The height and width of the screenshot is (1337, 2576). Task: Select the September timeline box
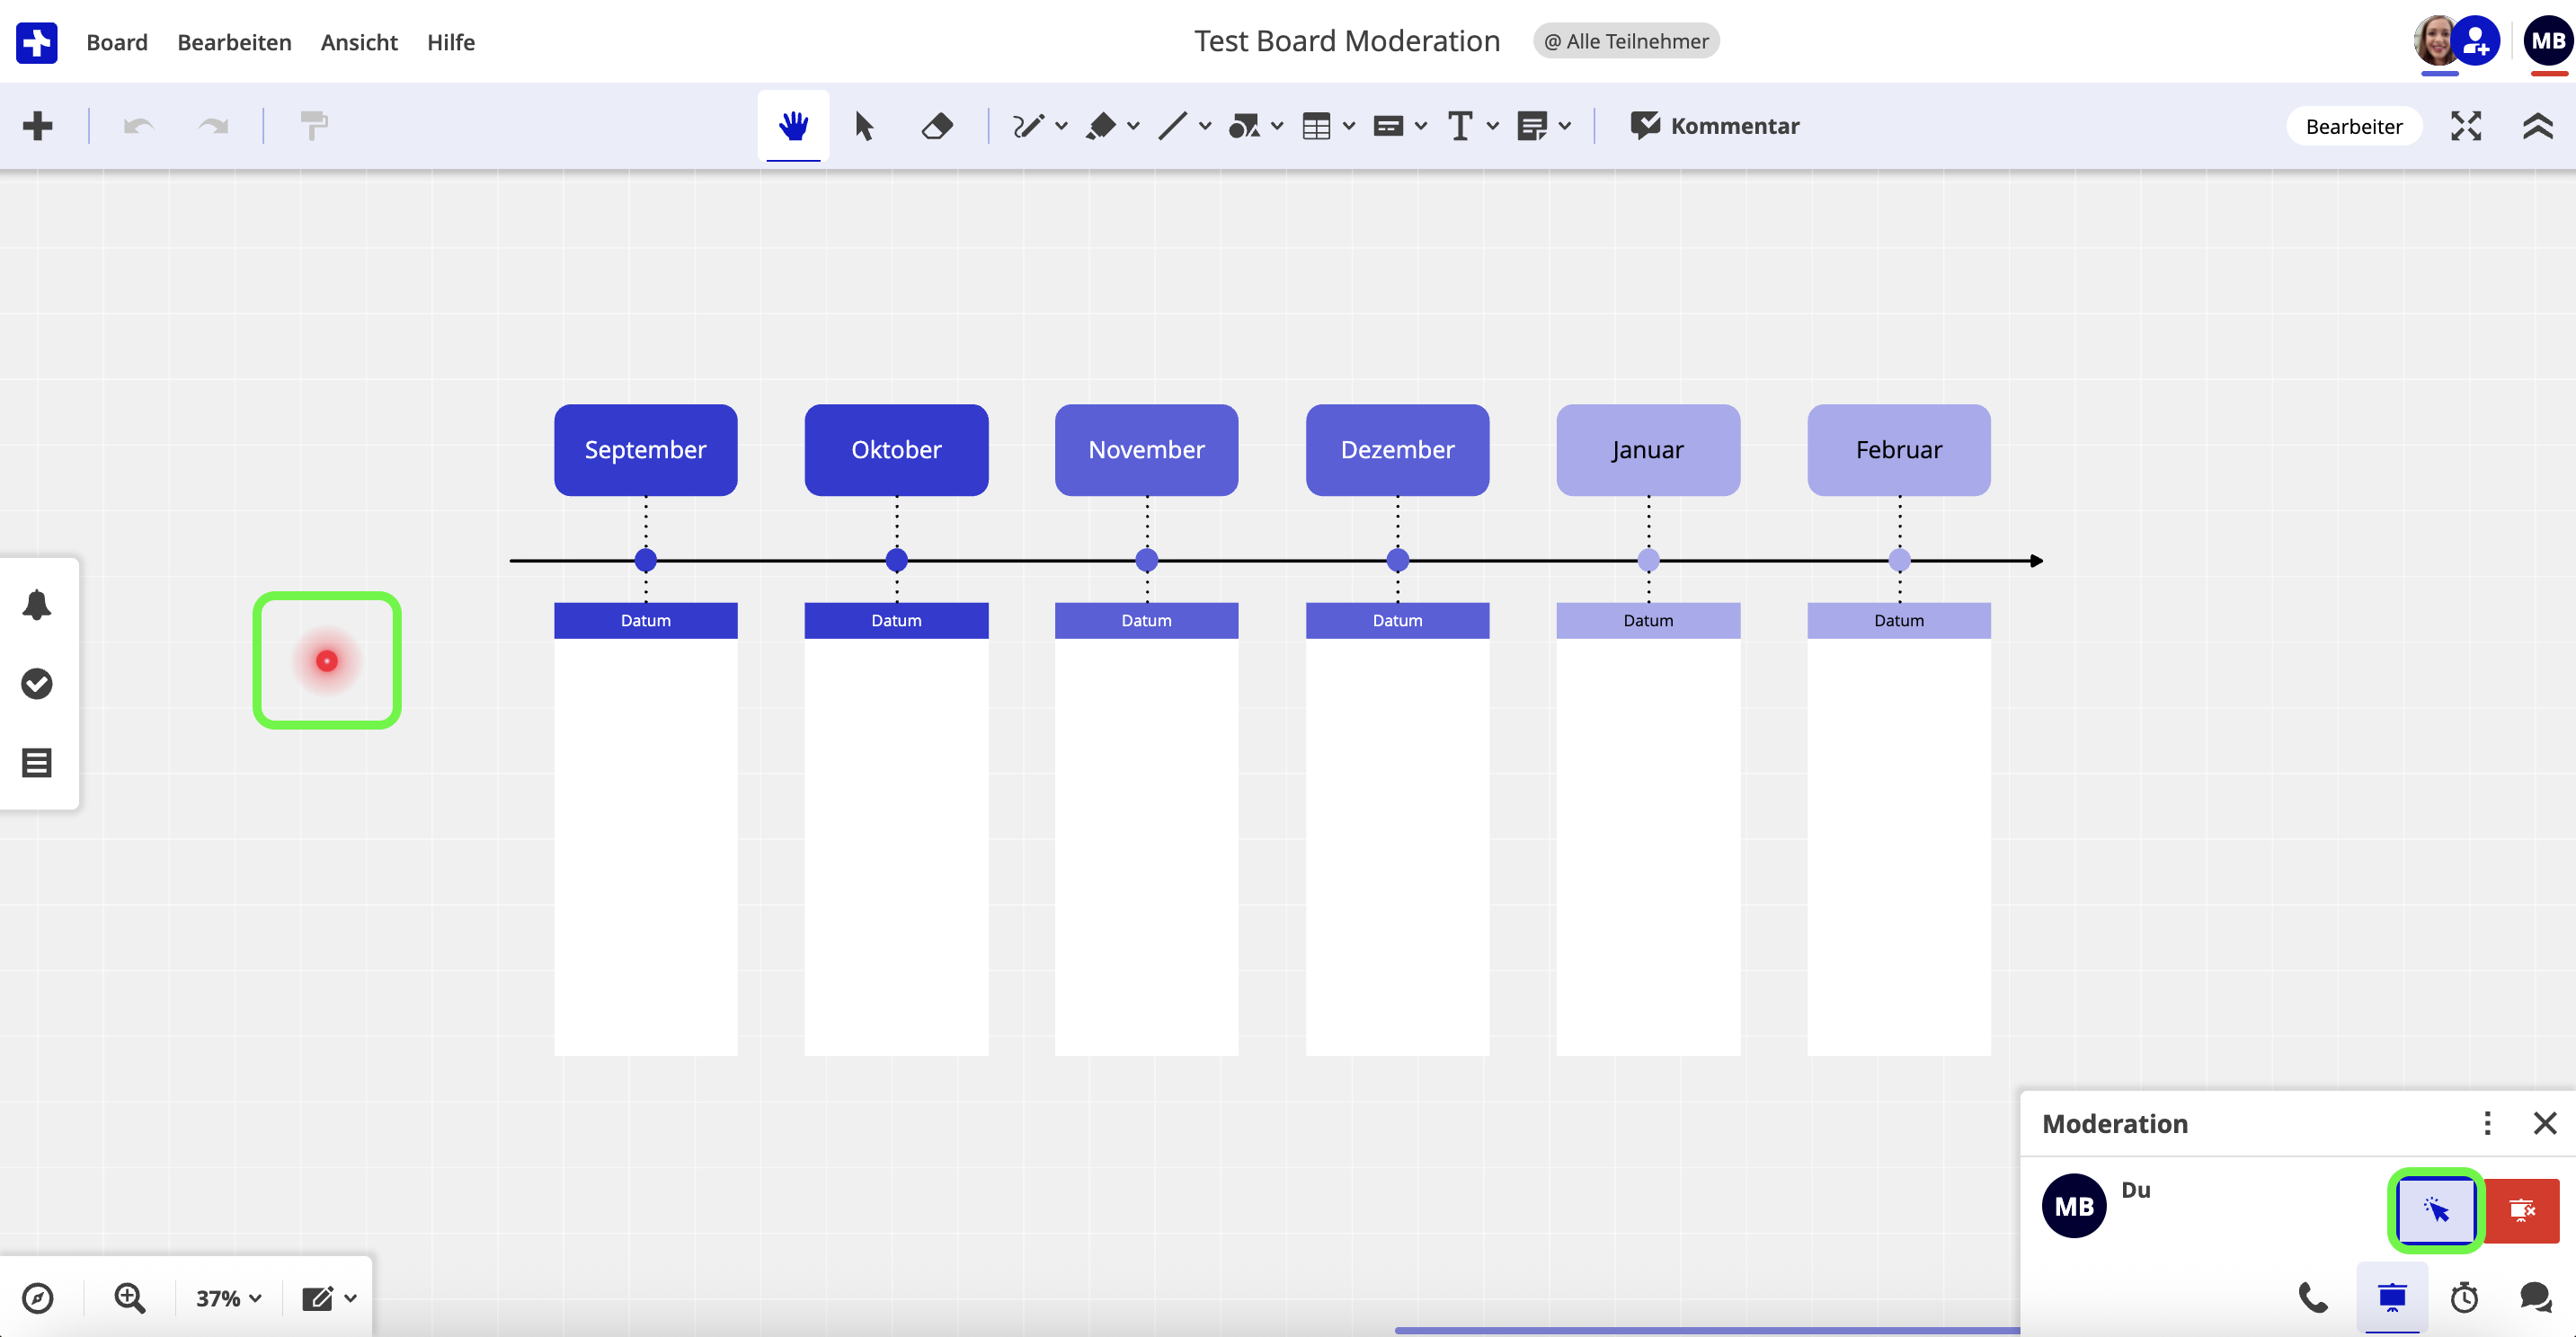[645, 449]
